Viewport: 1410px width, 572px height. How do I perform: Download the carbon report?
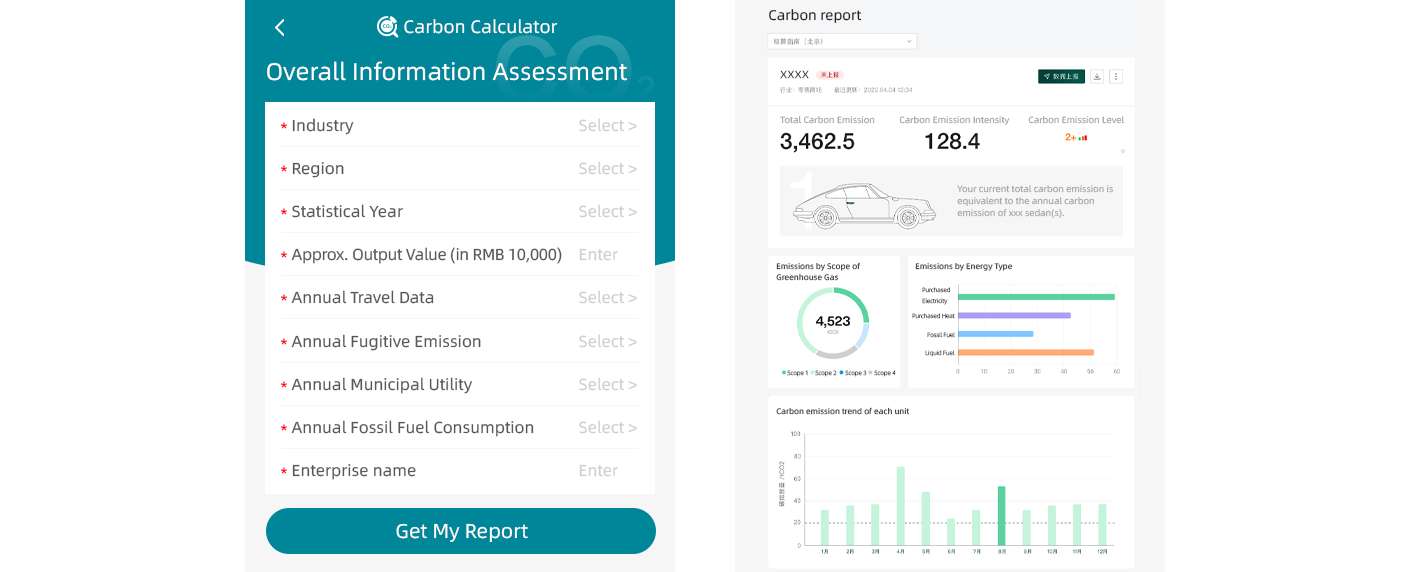(1097, 76)
